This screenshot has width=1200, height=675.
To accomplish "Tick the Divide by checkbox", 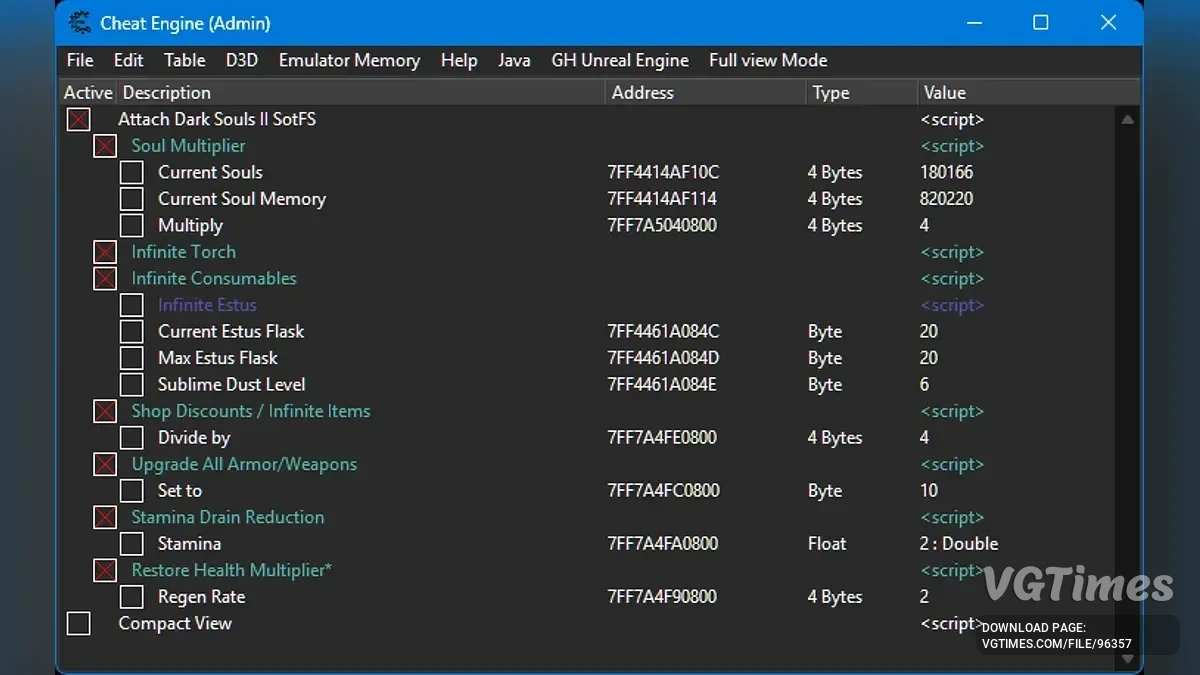I will click(x=132, y=437).
